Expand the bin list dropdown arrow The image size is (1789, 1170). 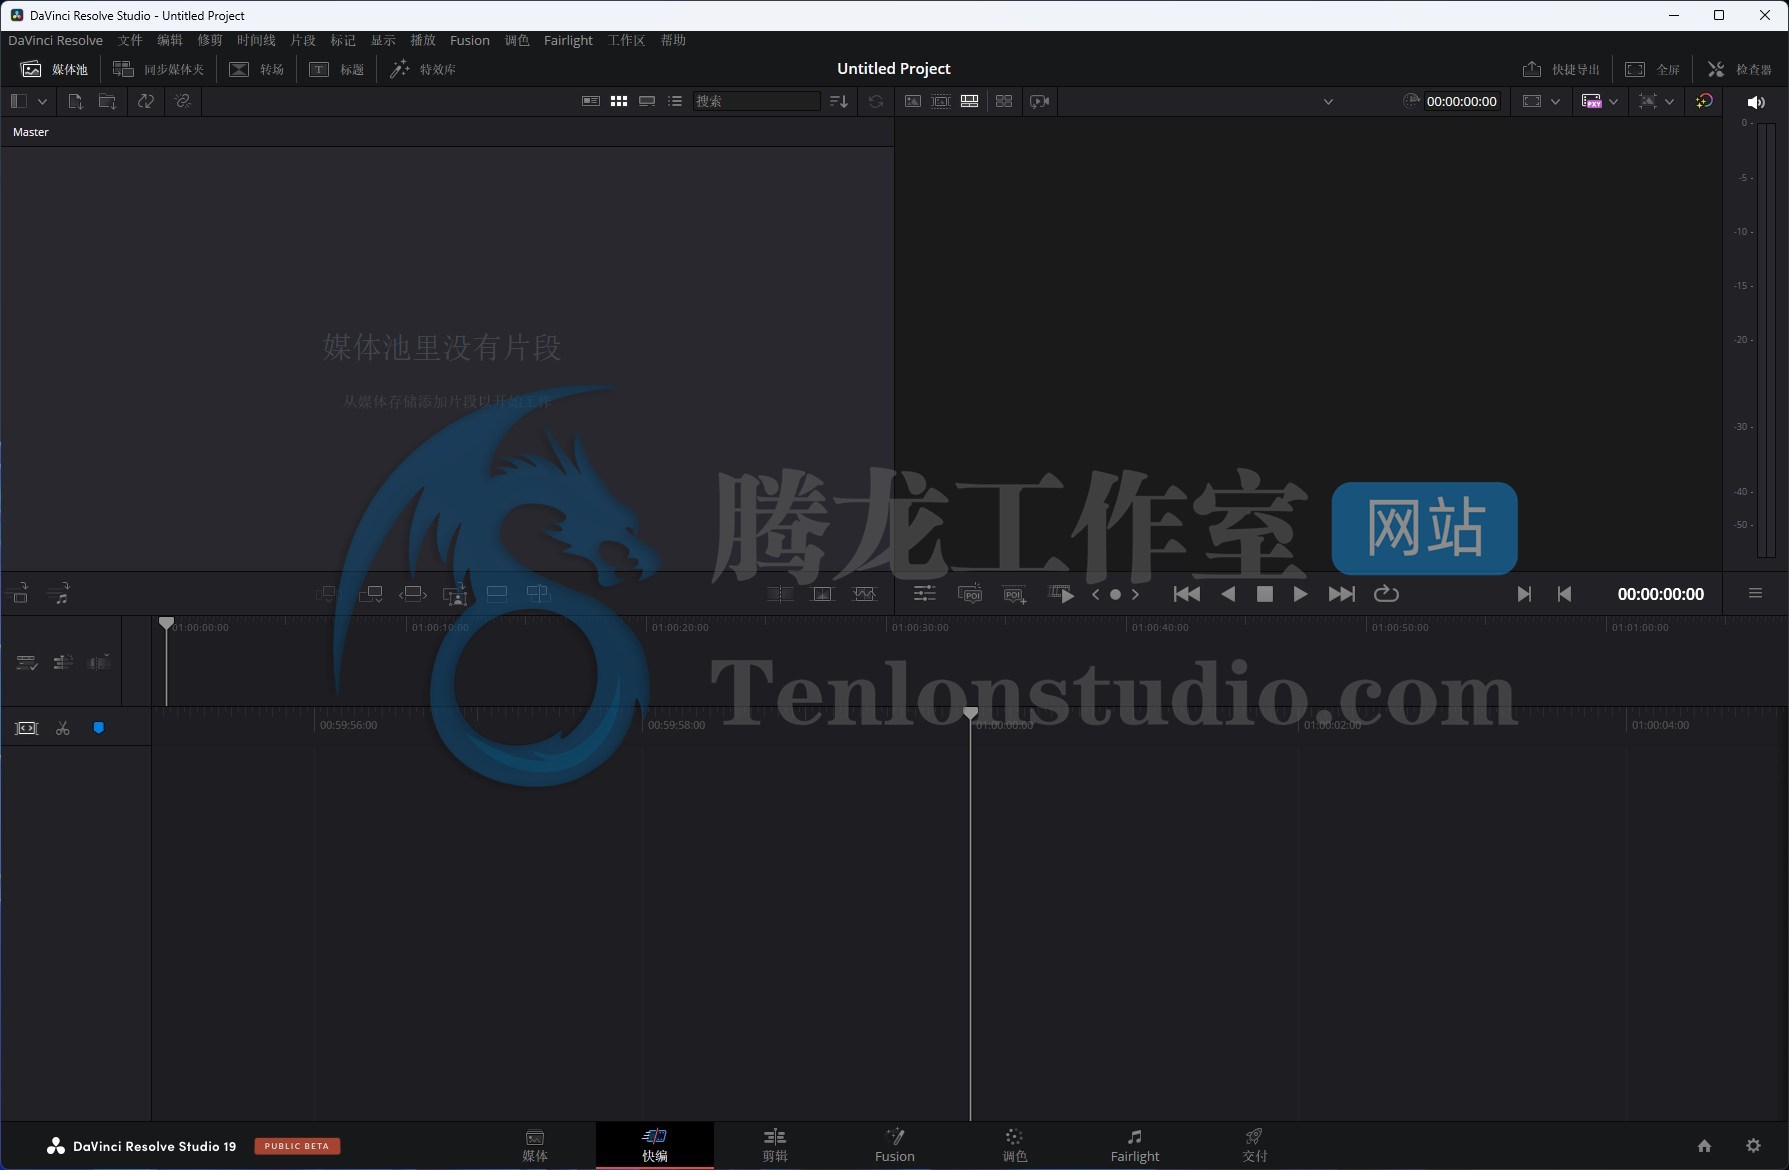pos(42,101)
